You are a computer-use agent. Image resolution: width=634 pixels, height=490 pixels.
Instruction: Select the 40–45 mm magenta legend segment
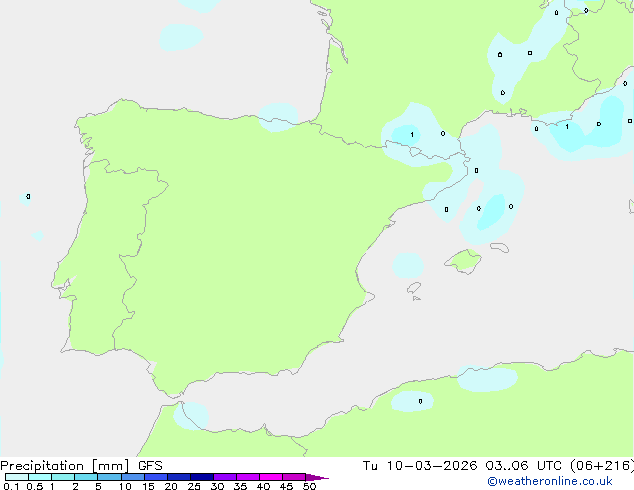(271, 477)
